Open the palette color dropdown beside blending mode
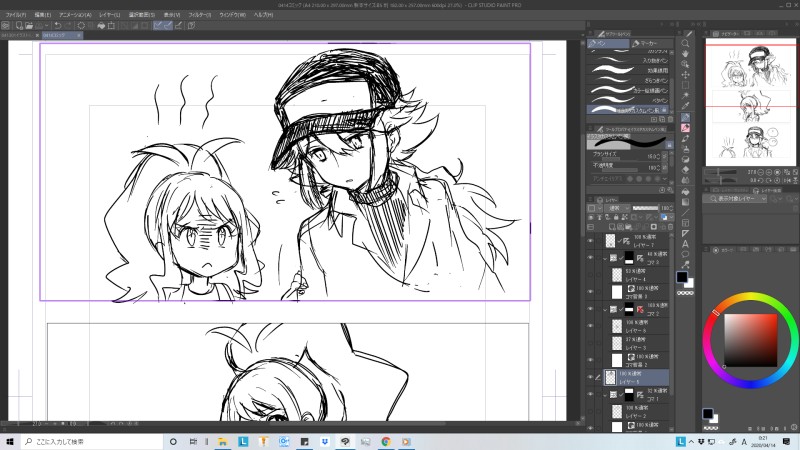800x450 pixels. coord(594,208)
